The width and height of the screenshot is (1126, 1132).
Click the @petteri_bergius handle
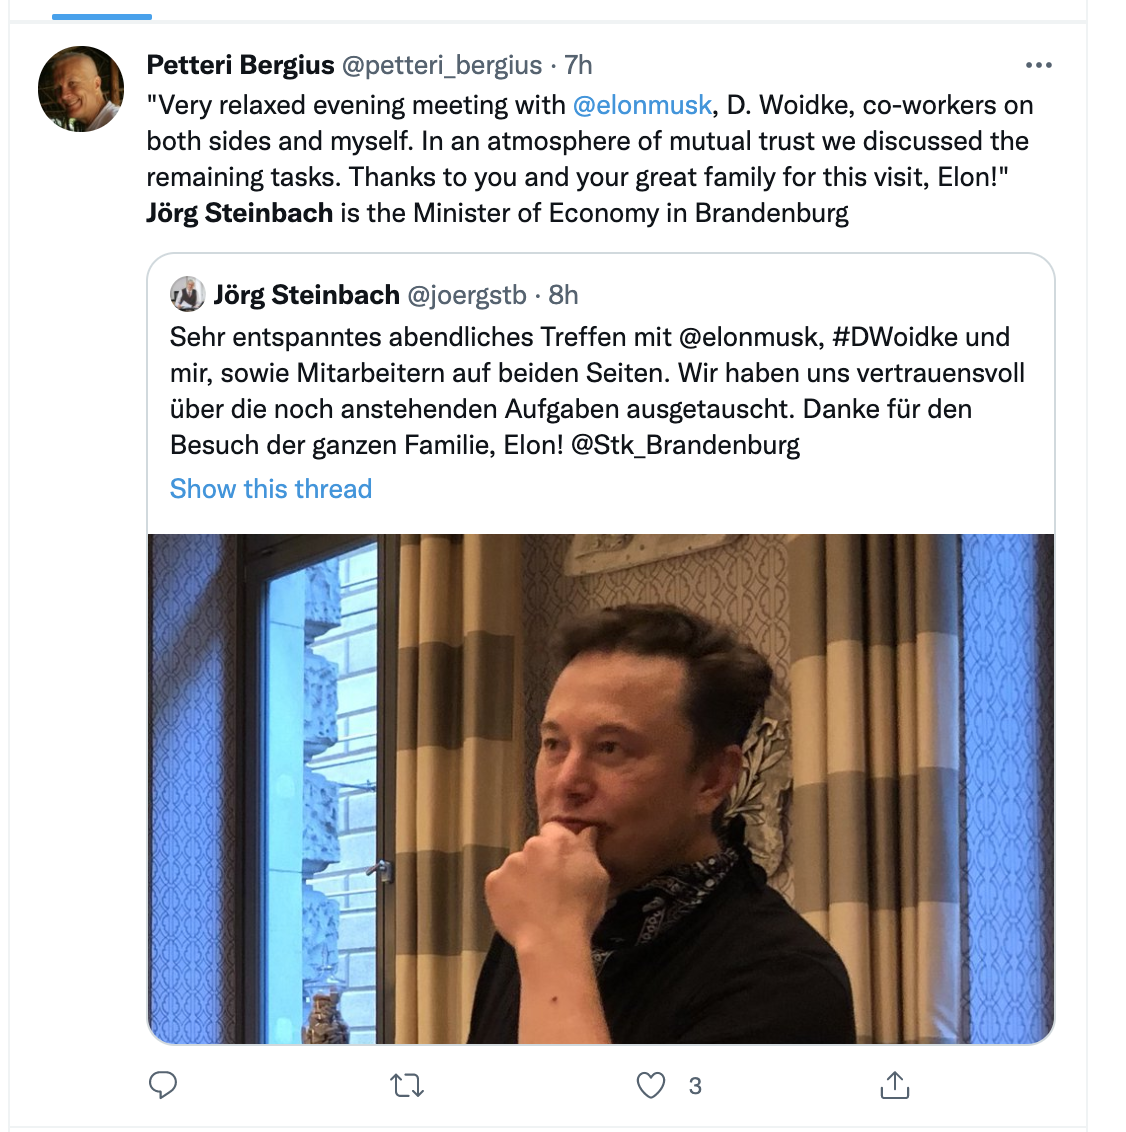click(x=441, y=65)
